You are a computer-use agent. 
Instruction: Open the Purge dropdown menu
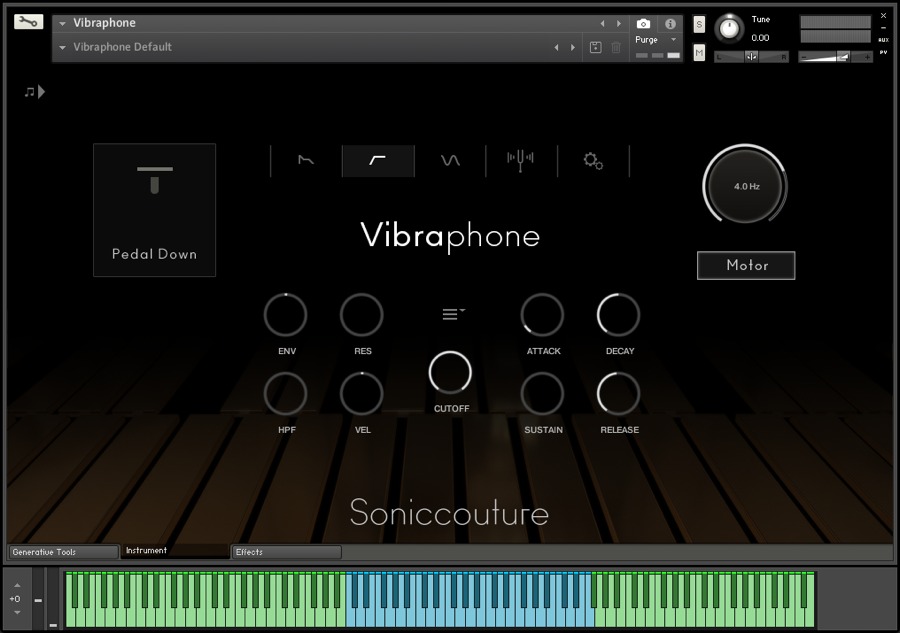[656, 40]
